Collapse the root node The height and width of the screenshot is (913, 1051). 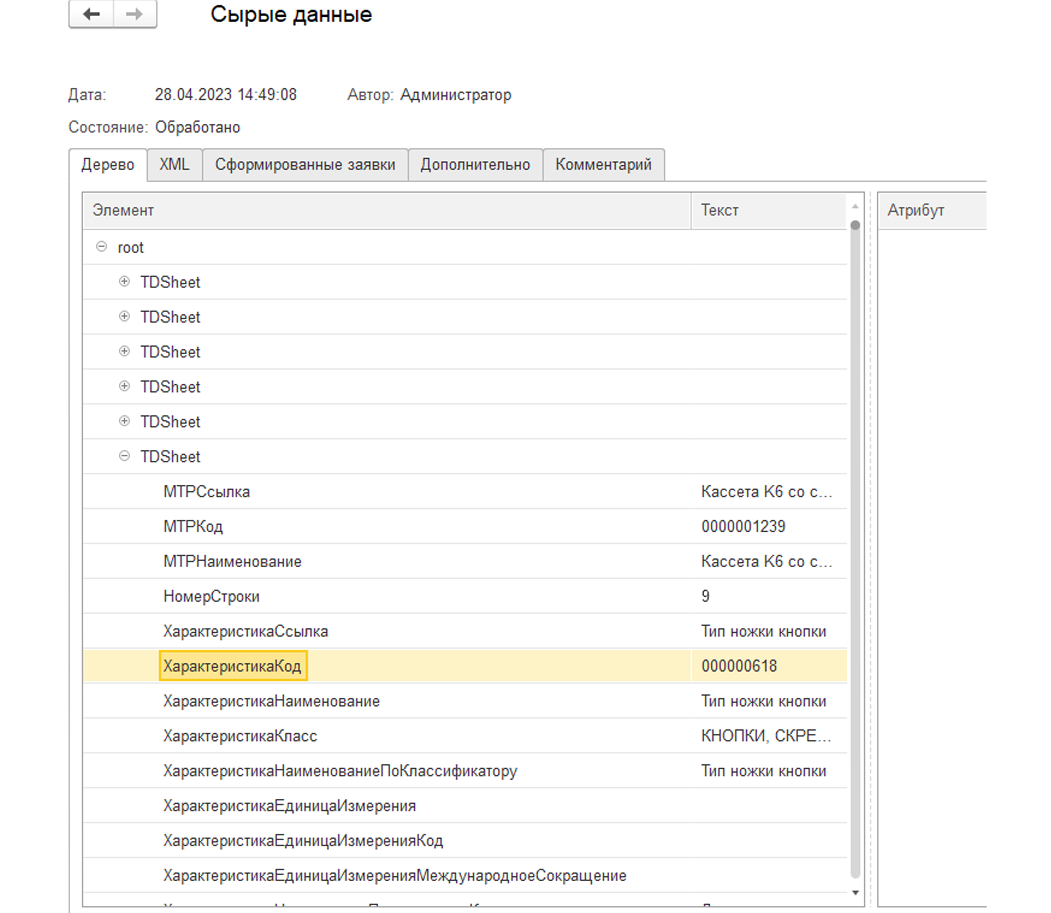click(x=101, y=247)
